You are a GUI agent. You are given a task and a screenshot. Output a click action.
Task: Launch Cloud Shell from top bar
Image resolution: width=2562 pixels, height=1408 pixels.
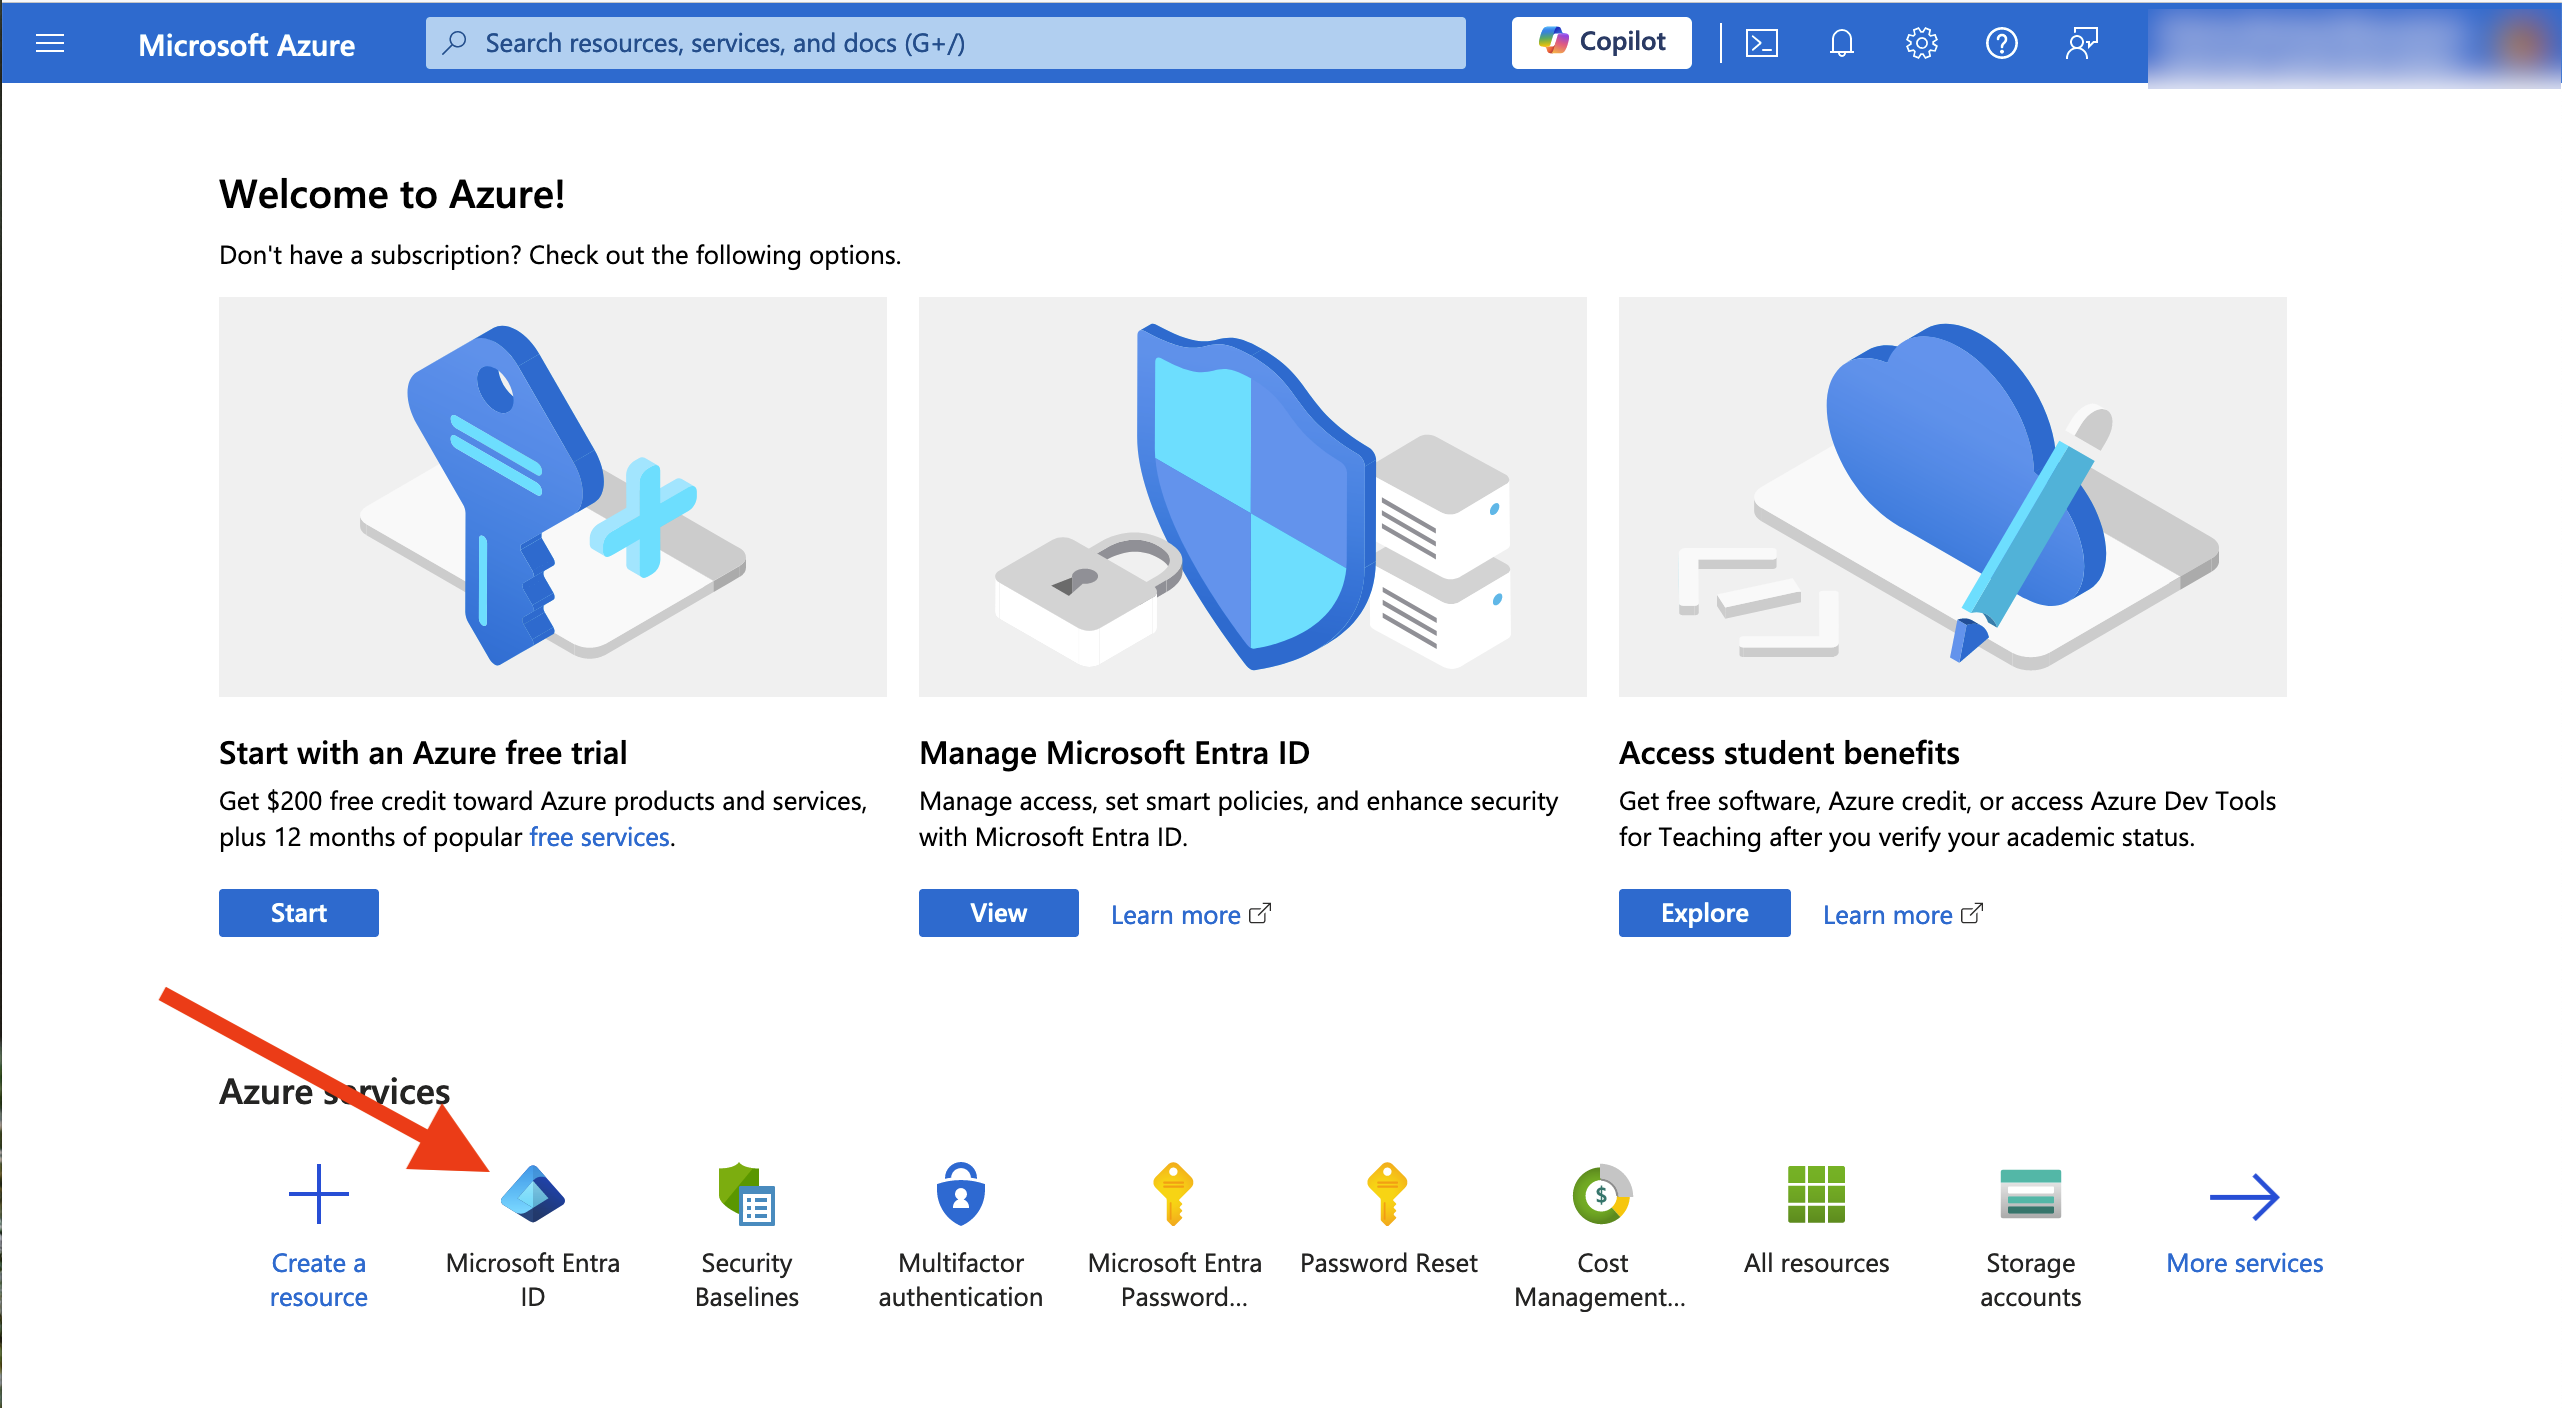1761,43
